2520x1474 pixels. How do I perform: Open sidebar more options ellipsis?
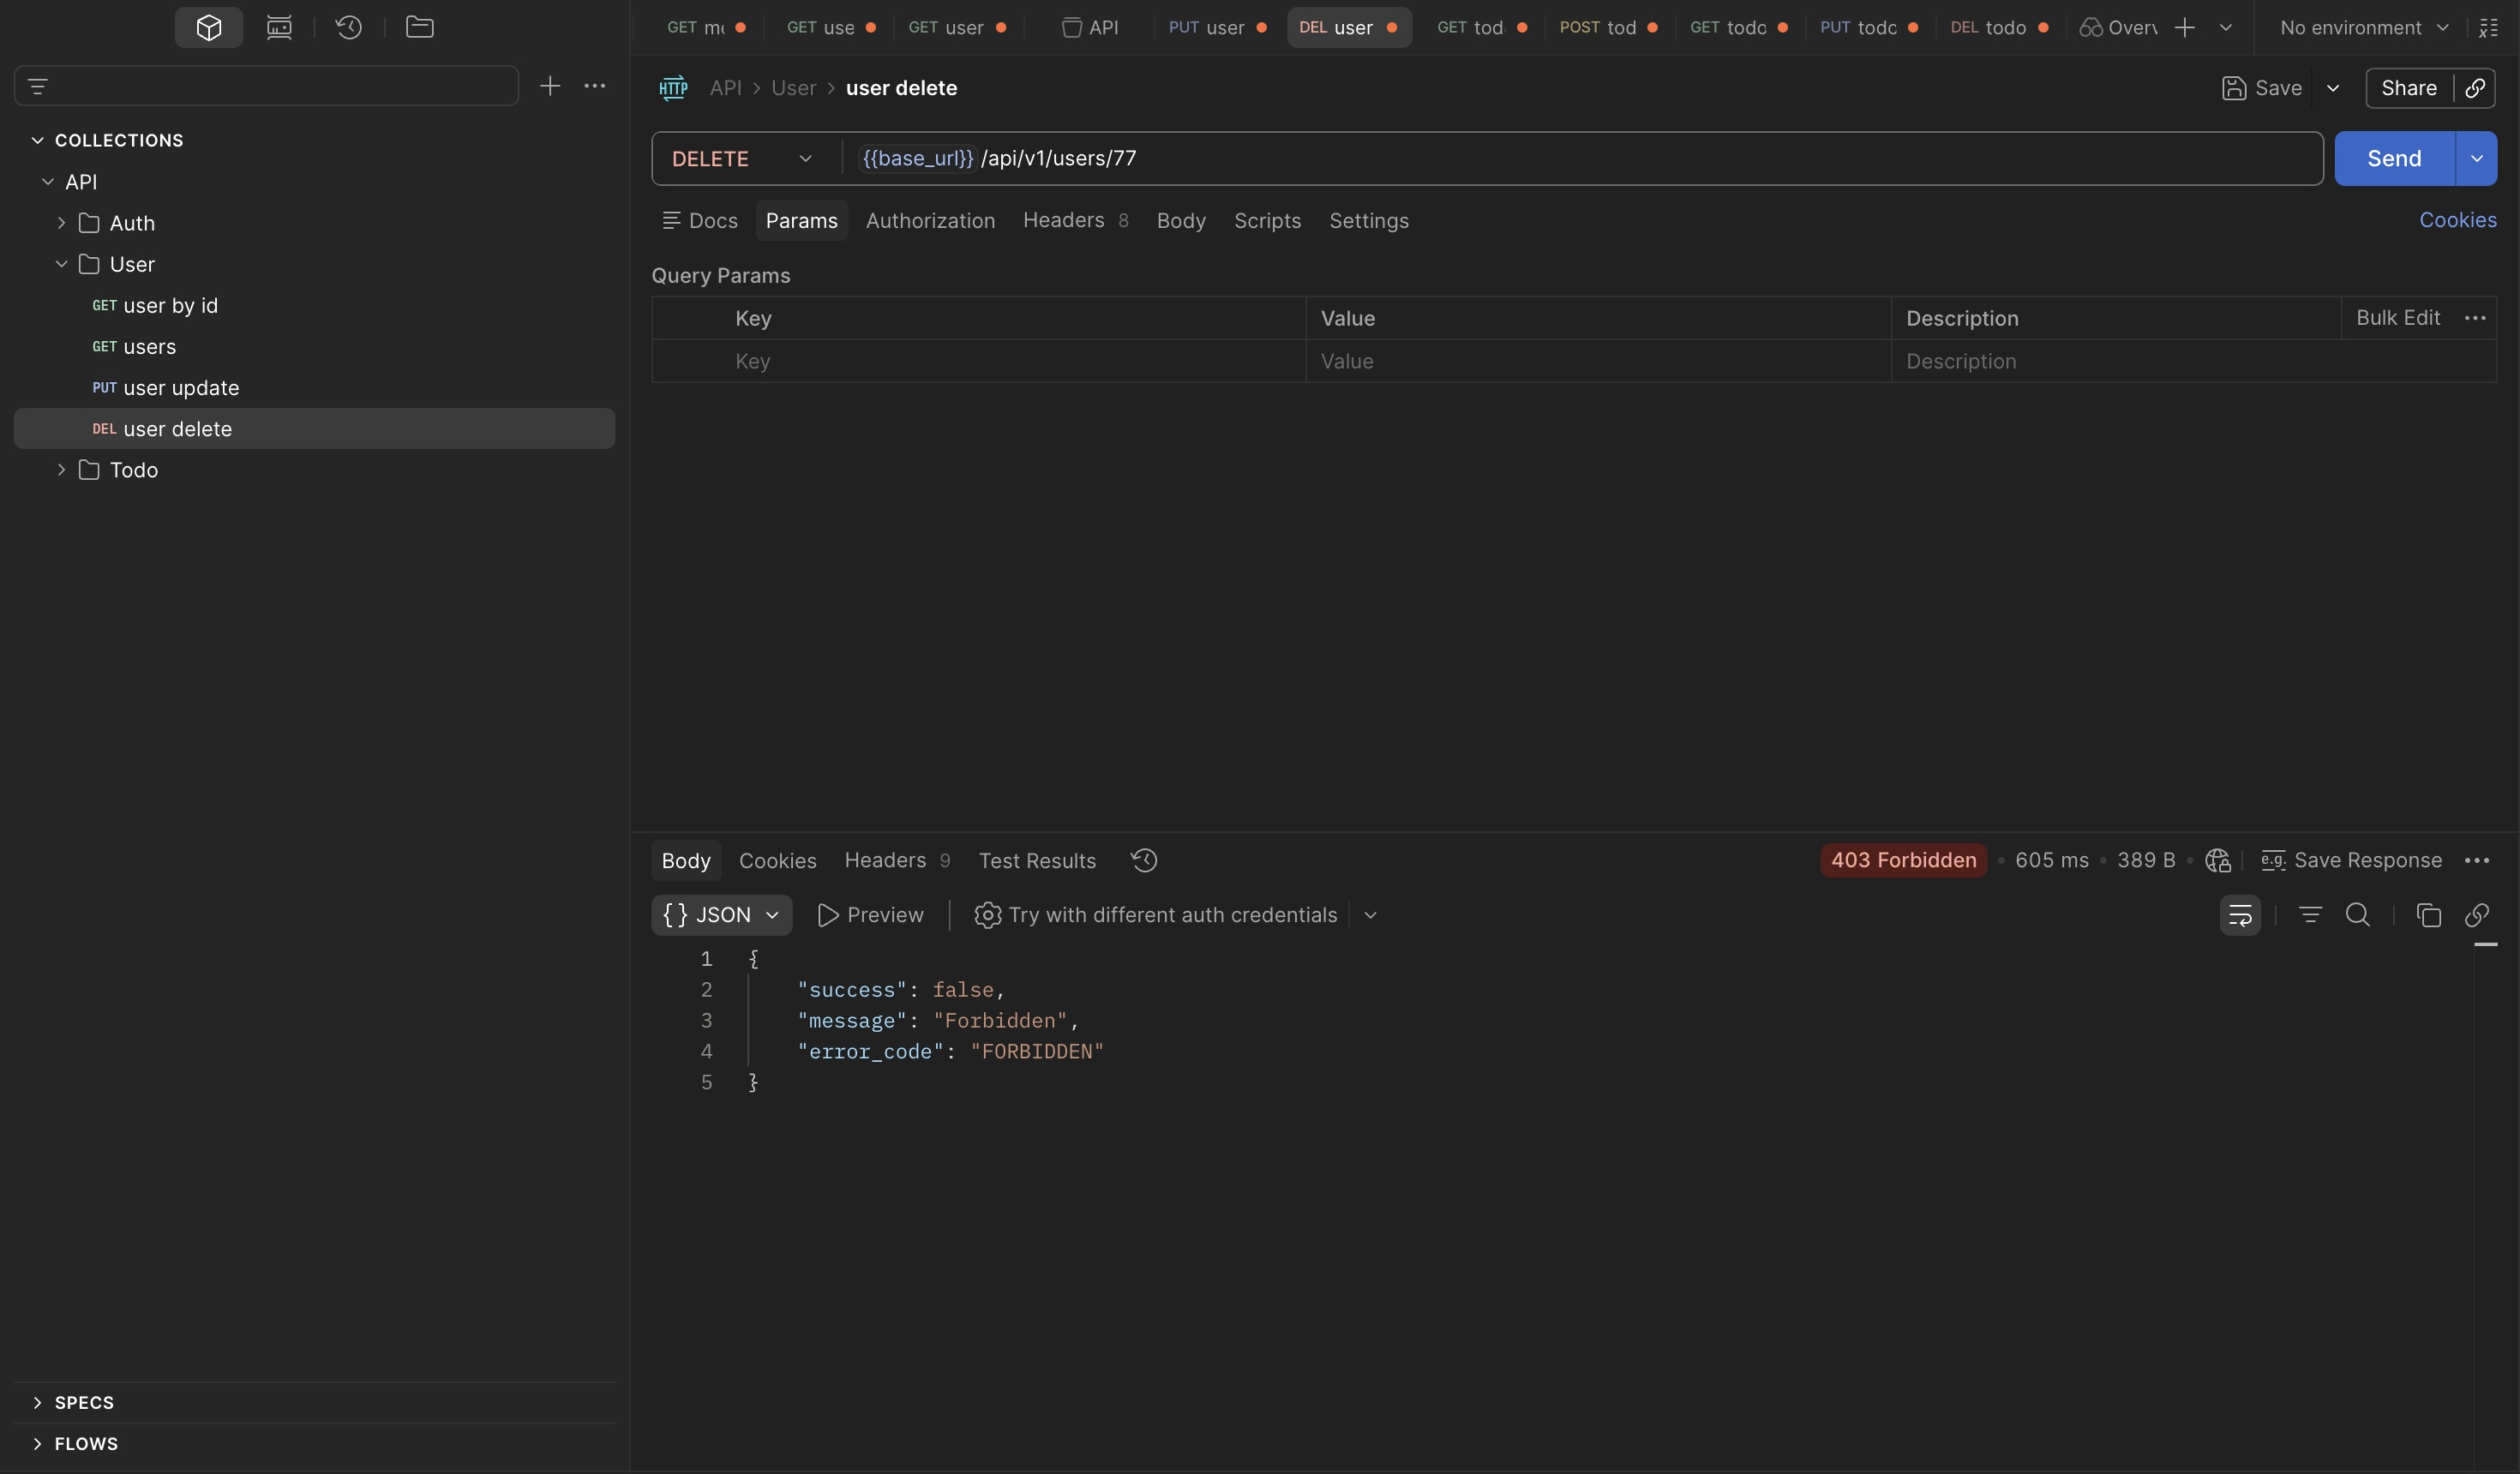point(595,86)
